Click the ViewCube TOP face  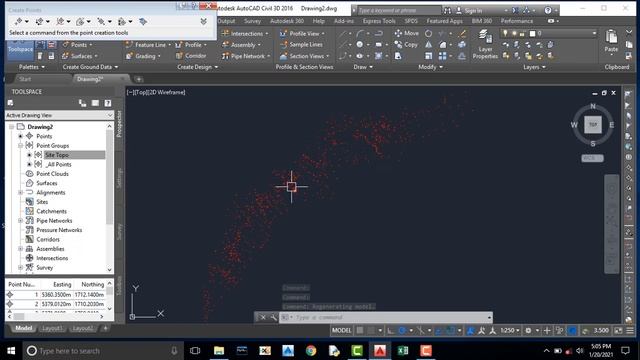(x=593, y=124)
